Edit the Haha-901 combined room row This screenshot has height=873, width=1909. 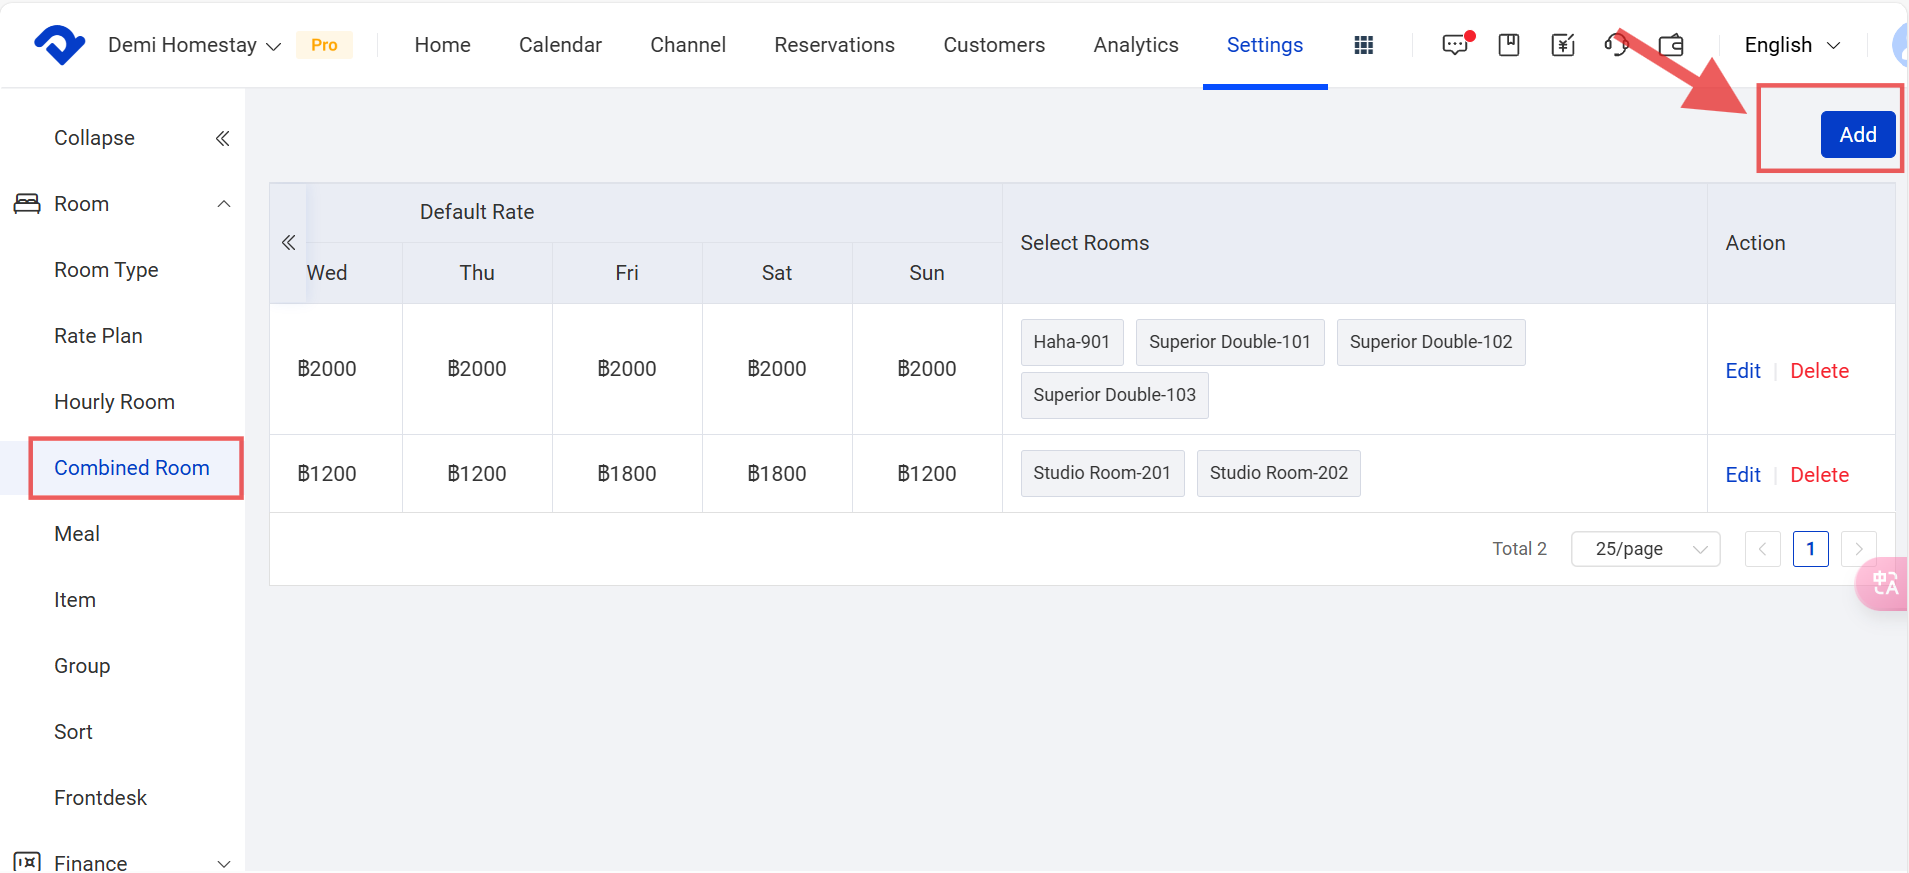pyautogui.click(x=1742, y=371)
